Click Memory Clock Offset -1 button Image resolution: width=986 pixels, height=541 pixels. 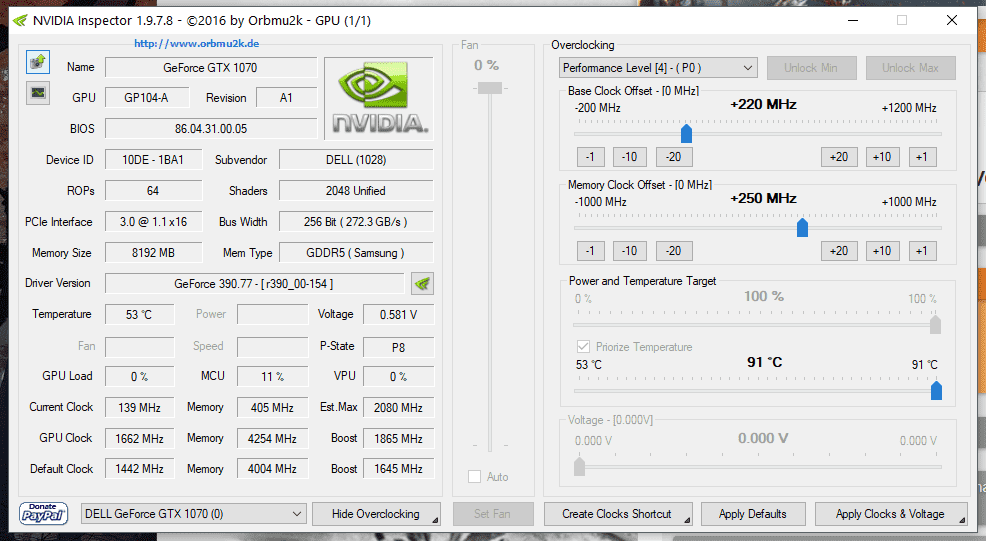(x=590, y=251)
